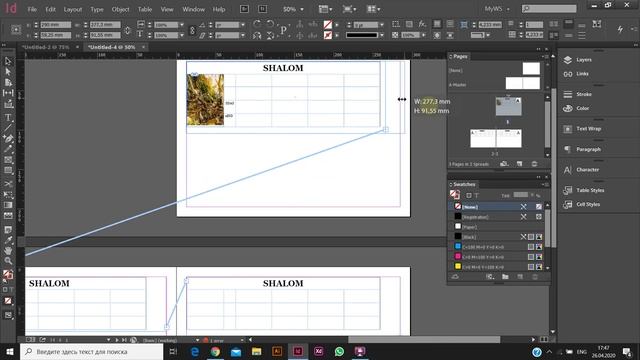Open the Arrange Documents dropdown
The width and height of the screenshot is (640, 360).
(373, 9)
